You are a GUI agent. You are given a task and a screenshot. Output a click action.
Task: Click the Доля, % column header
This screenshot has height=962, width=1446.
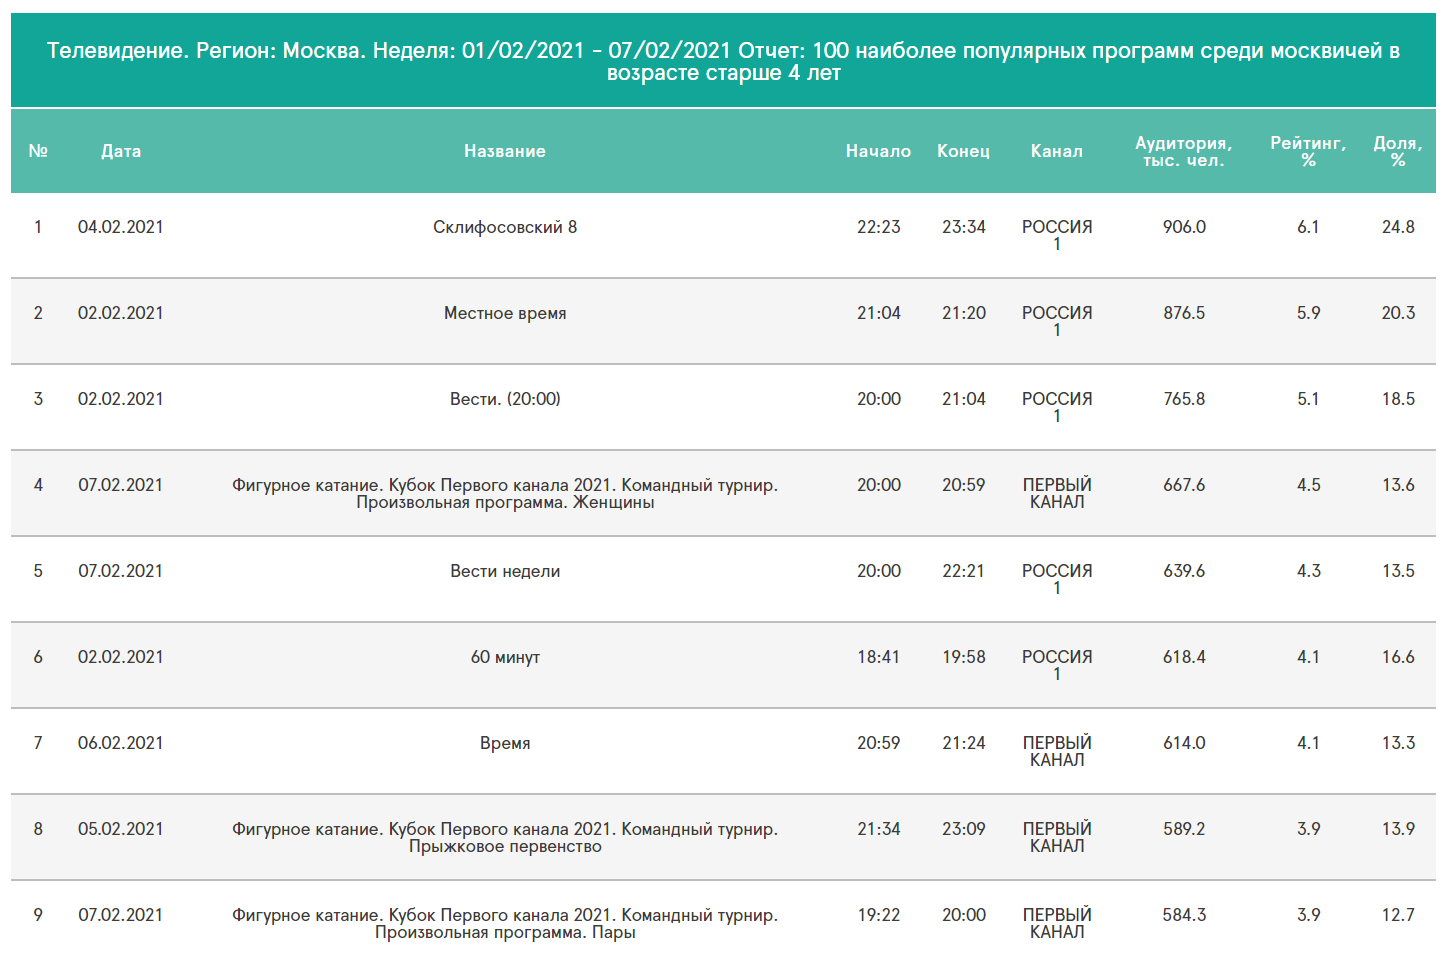(x=1397, y=151)
